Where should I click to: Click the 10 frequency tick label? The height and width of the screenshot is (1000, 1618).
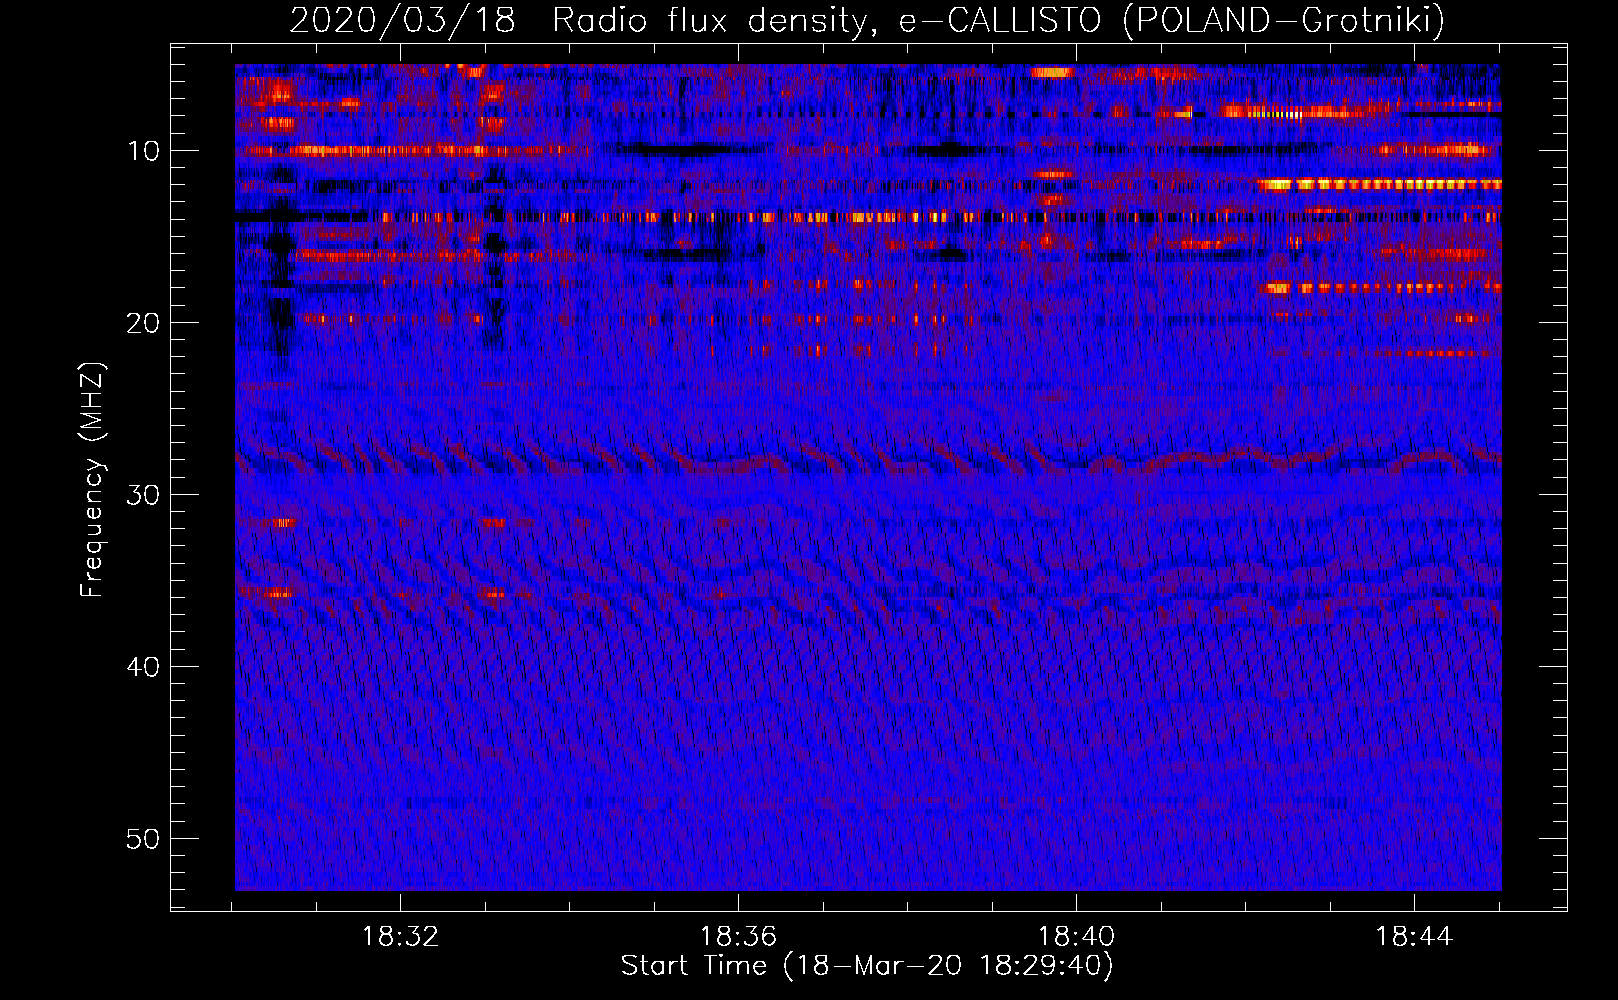[144, 151]
